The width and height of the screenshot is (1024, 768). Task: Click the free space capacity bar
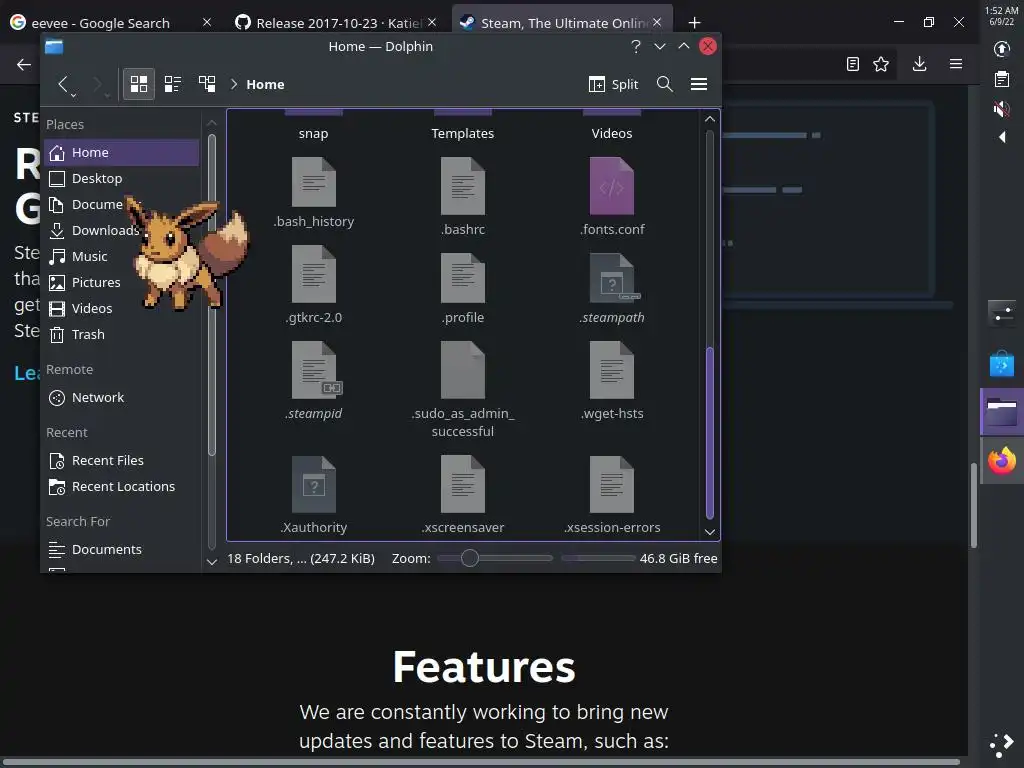click(x=598, y=558)
